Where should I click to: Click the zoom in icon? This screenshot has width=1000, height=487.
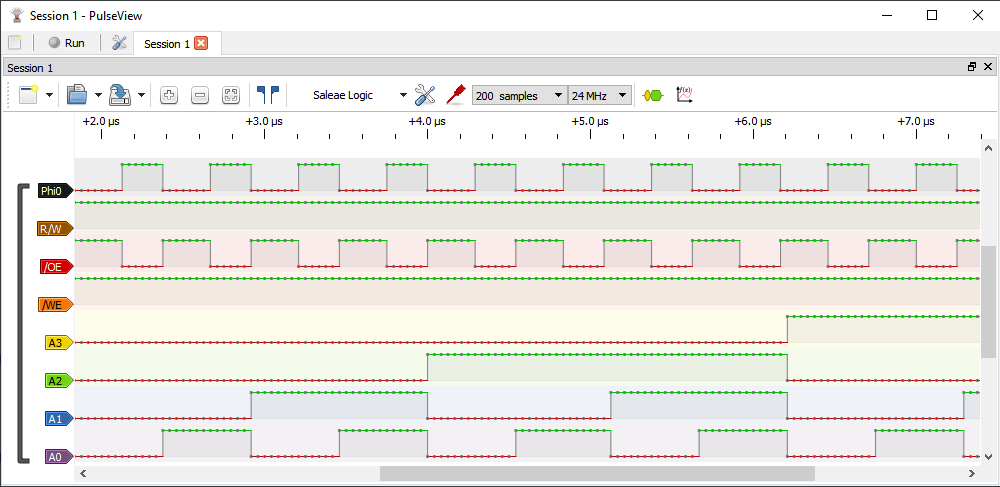click(x=169, y=95)
